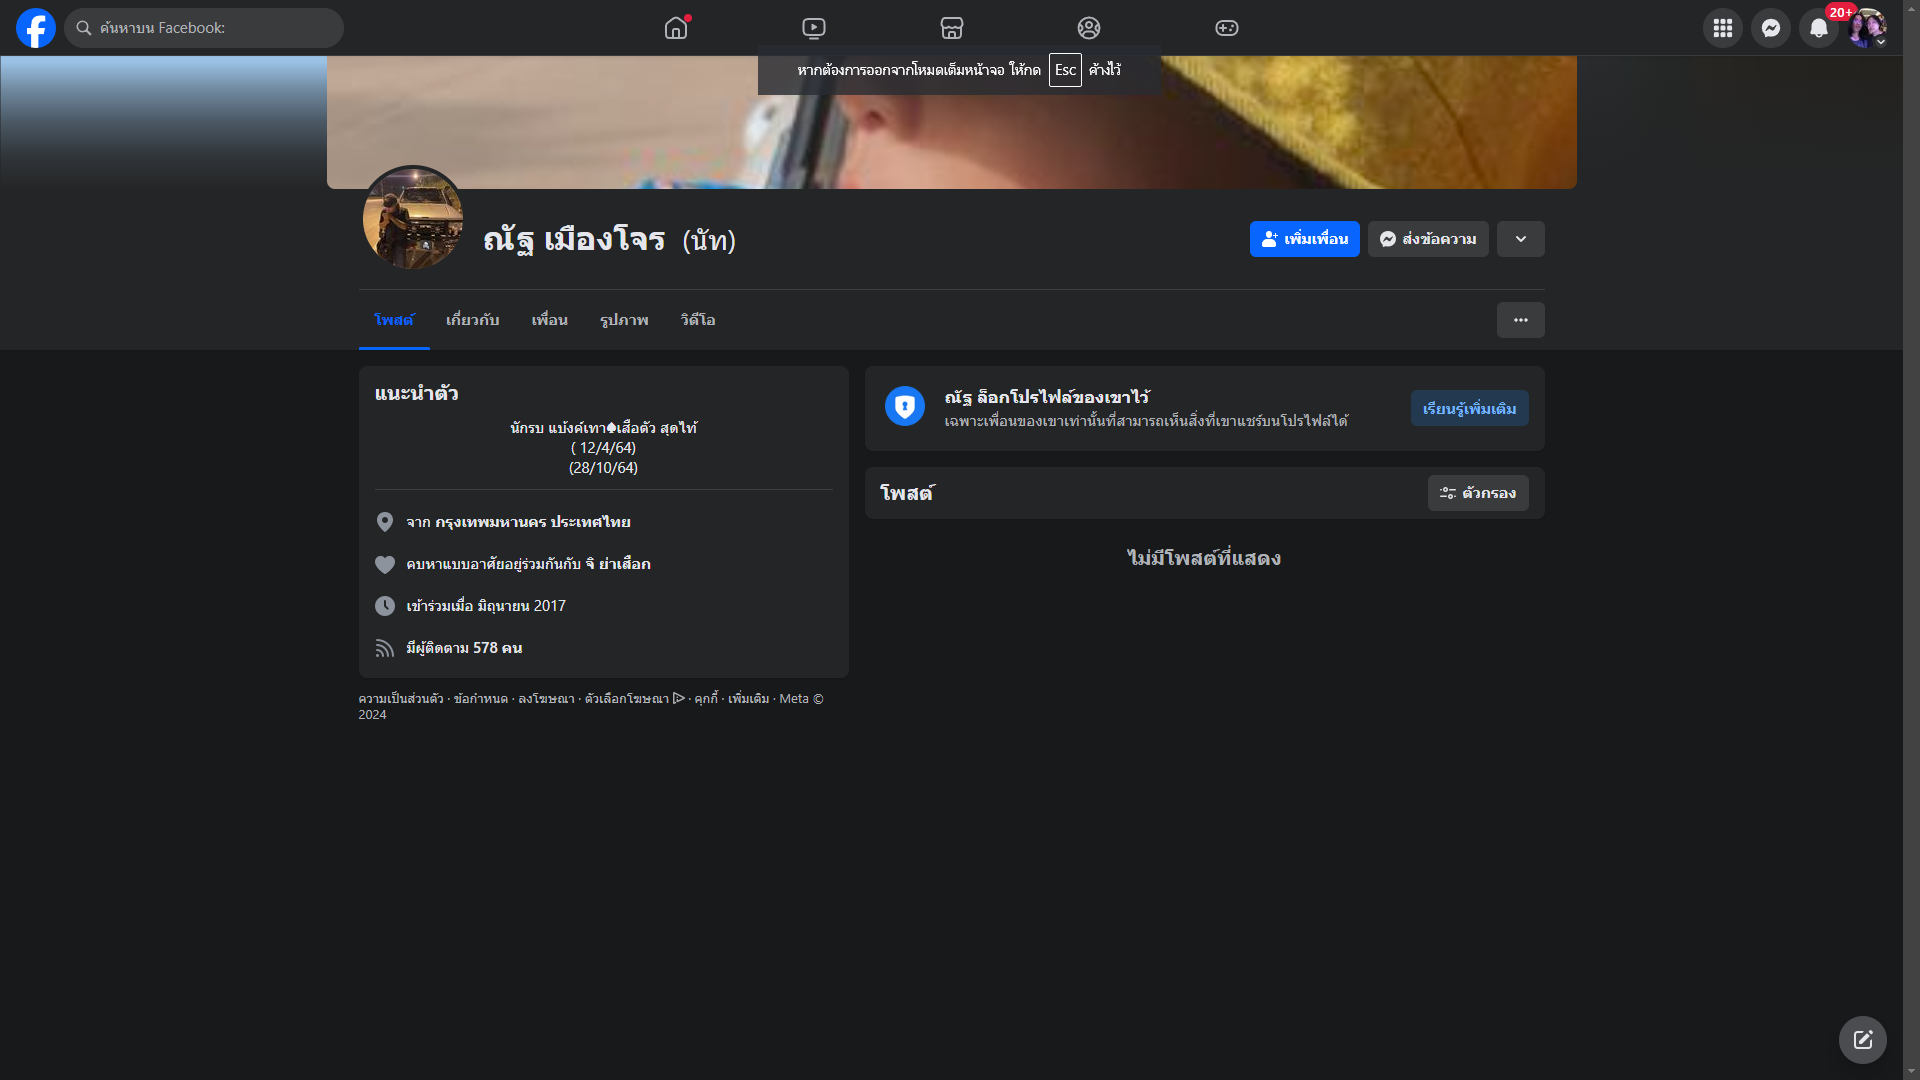Open the Marketplace icon
The image size is (1920, 1080).
[x=951, y=28]
